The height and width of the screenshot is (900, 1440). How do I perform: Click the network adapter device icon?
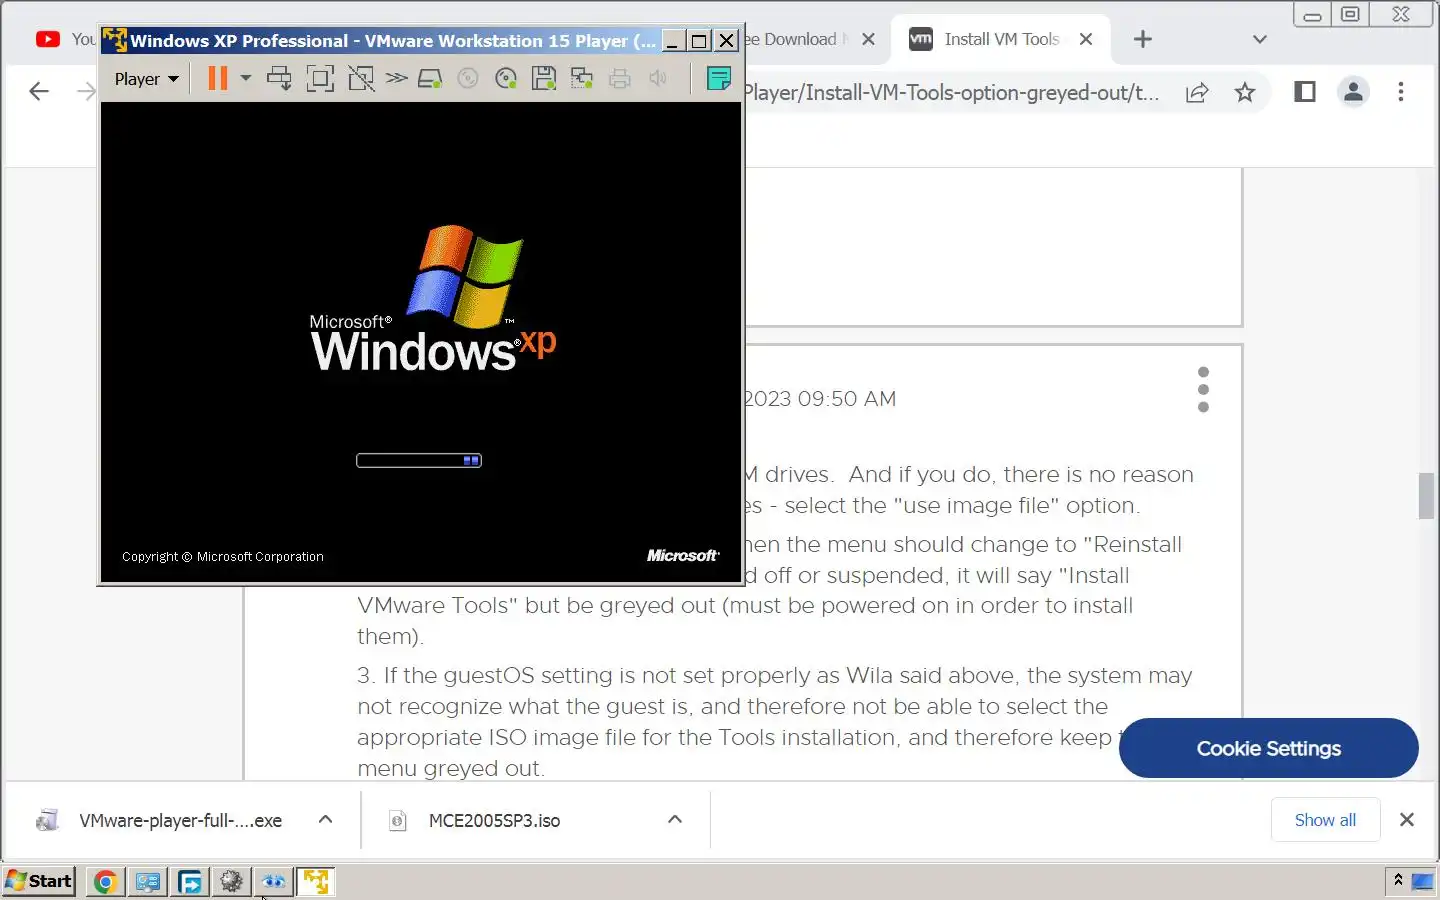(x=582, y=78)
